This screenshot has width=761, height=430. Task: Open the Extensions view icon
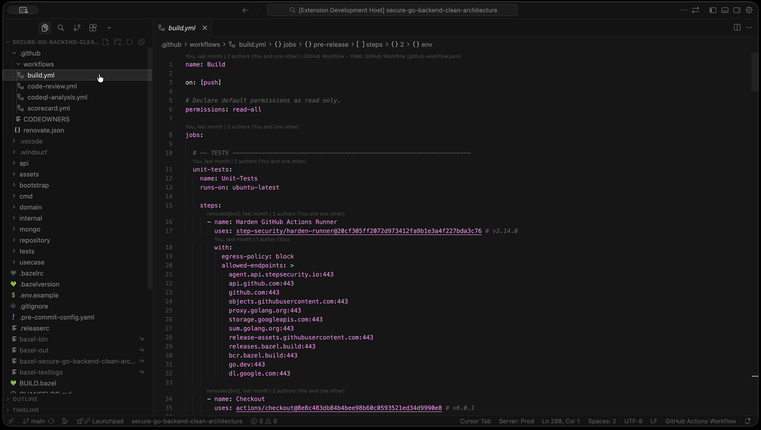[x=93, y=28]
